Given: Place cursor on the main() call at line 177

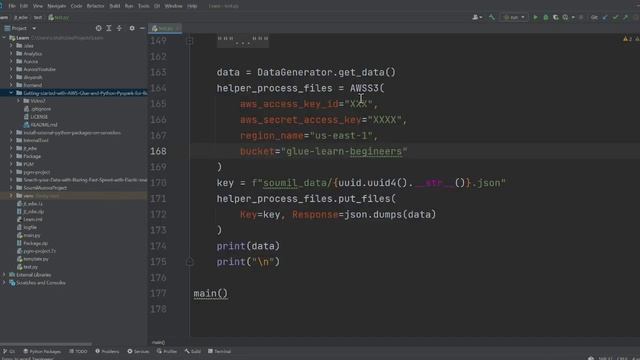Looking at the screenshot, I should click(211, 293).
